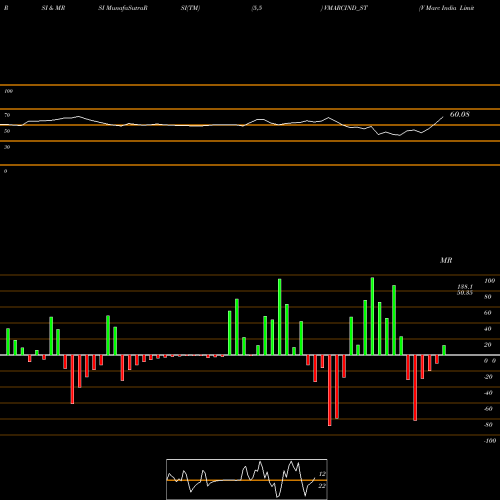The height and width of the screenshot is (500, 500).
Task: Select the 50.85 value in MR panel
Action: [465, 293]
